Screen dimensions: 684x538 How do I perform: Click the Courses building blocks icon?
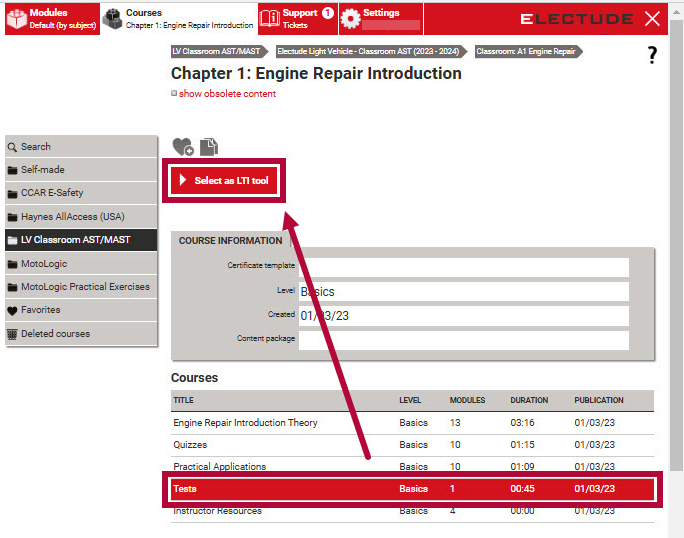click(113, 19)
